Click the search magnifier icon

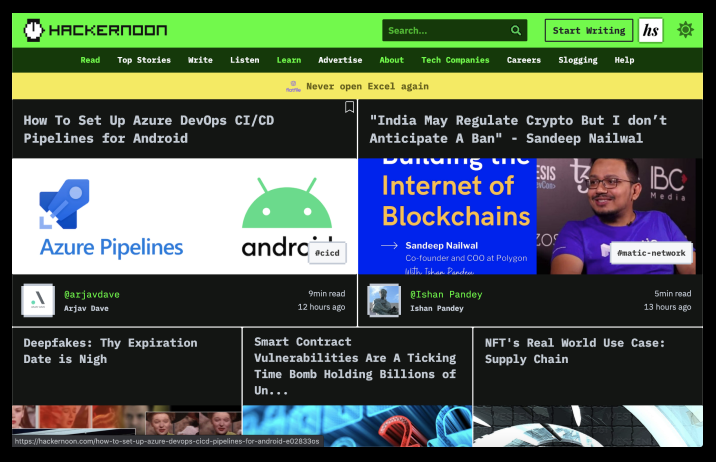point(516,31)
